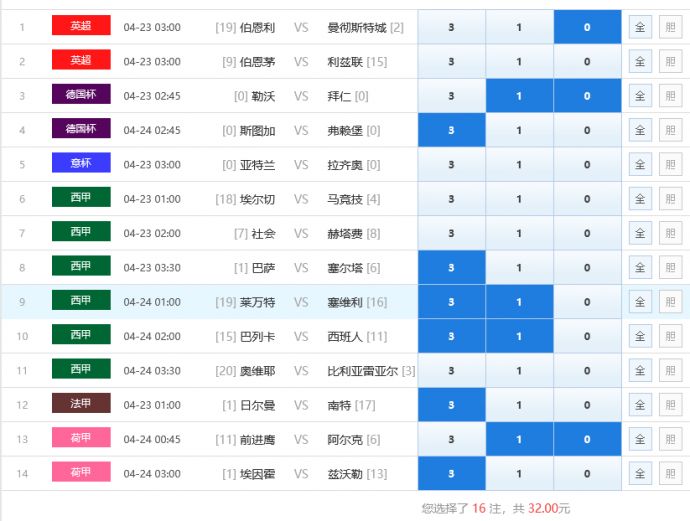Pick draw (1) in 亚特兰 vs 拉齐奥 row
Viewport: 690px width, 521px height.
pyautogui.click(x=519, y=165)
